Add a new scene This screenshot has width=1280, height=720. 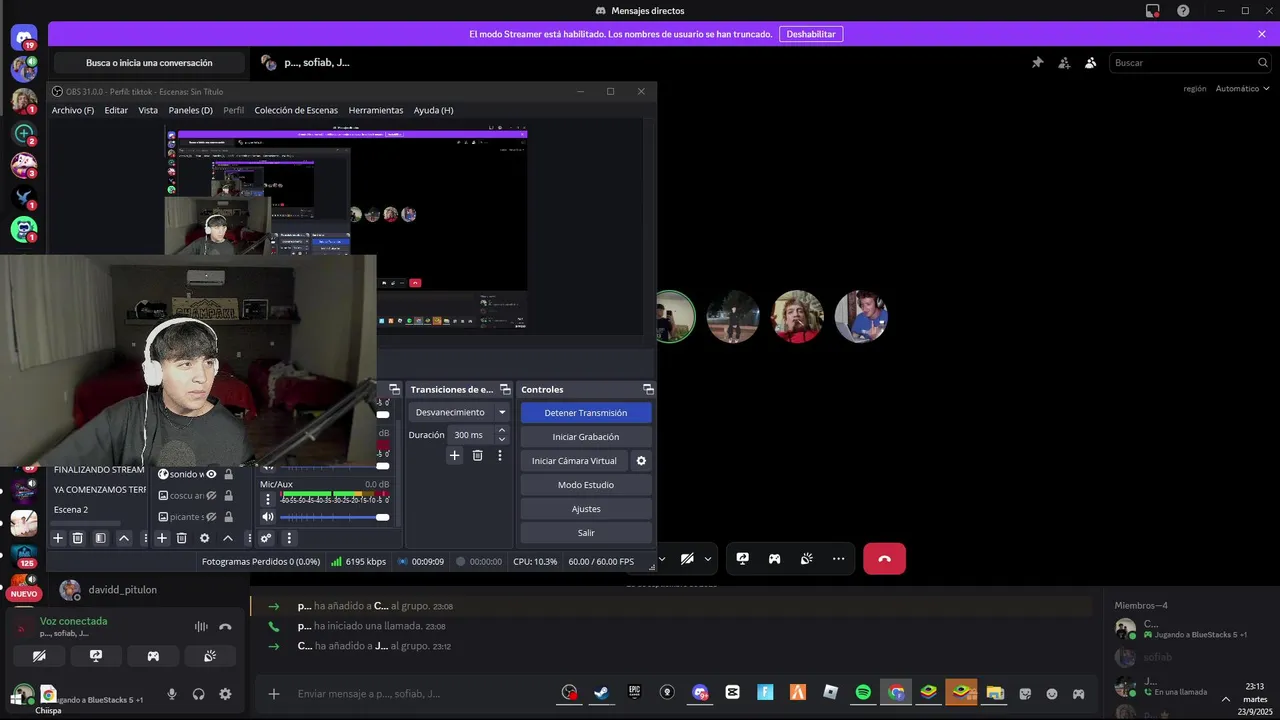click(58, 538)
